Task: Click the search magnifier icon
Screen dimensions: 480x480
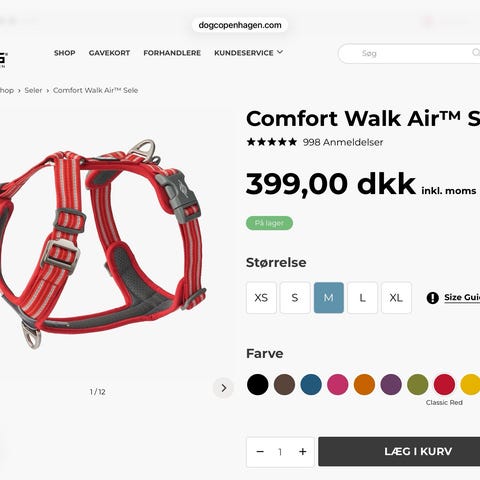Action: click(476, 52)
